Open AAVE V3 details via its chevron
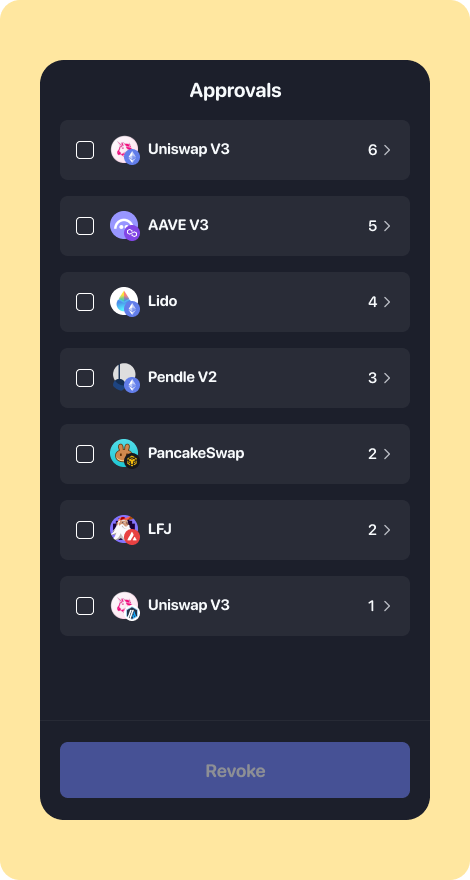 (x=387, y=226)
